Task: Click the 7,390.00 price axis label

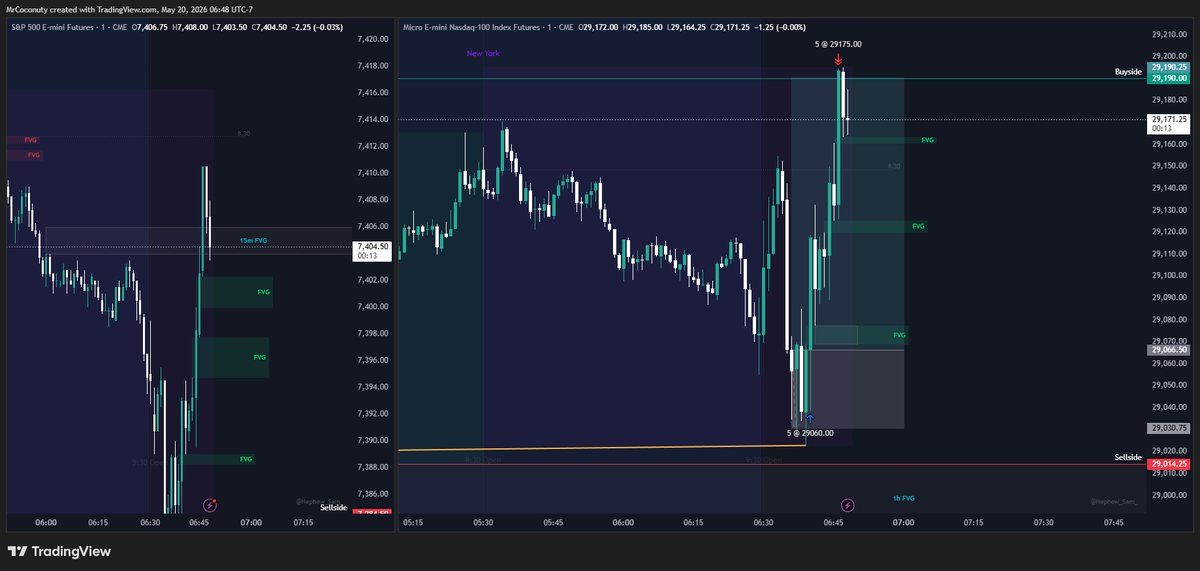Action: [372, 440]
